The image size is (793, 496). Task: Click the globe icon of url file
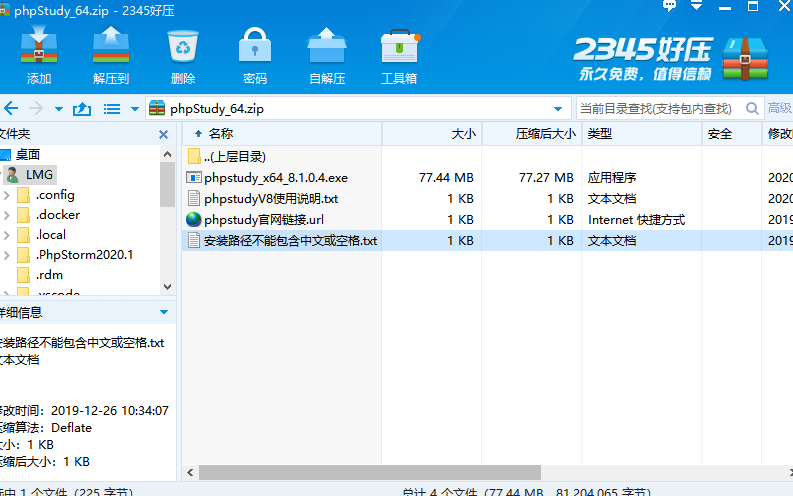pyautogui.click(x=194, y=219)
